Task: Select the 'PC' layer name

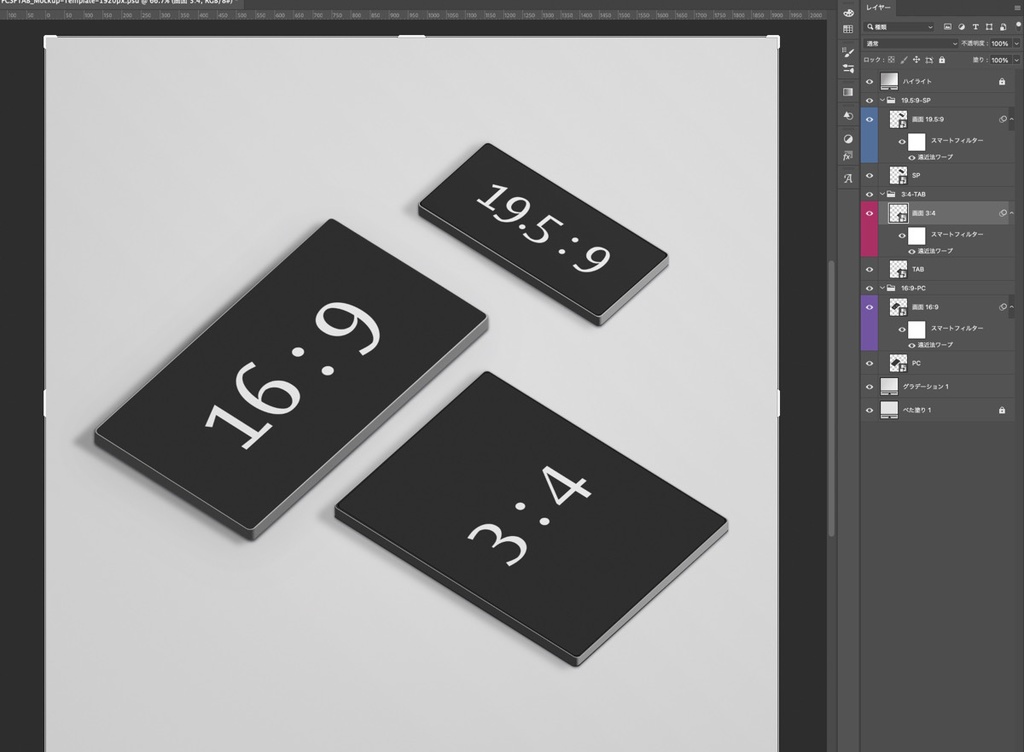Action: tap(916, 363)
